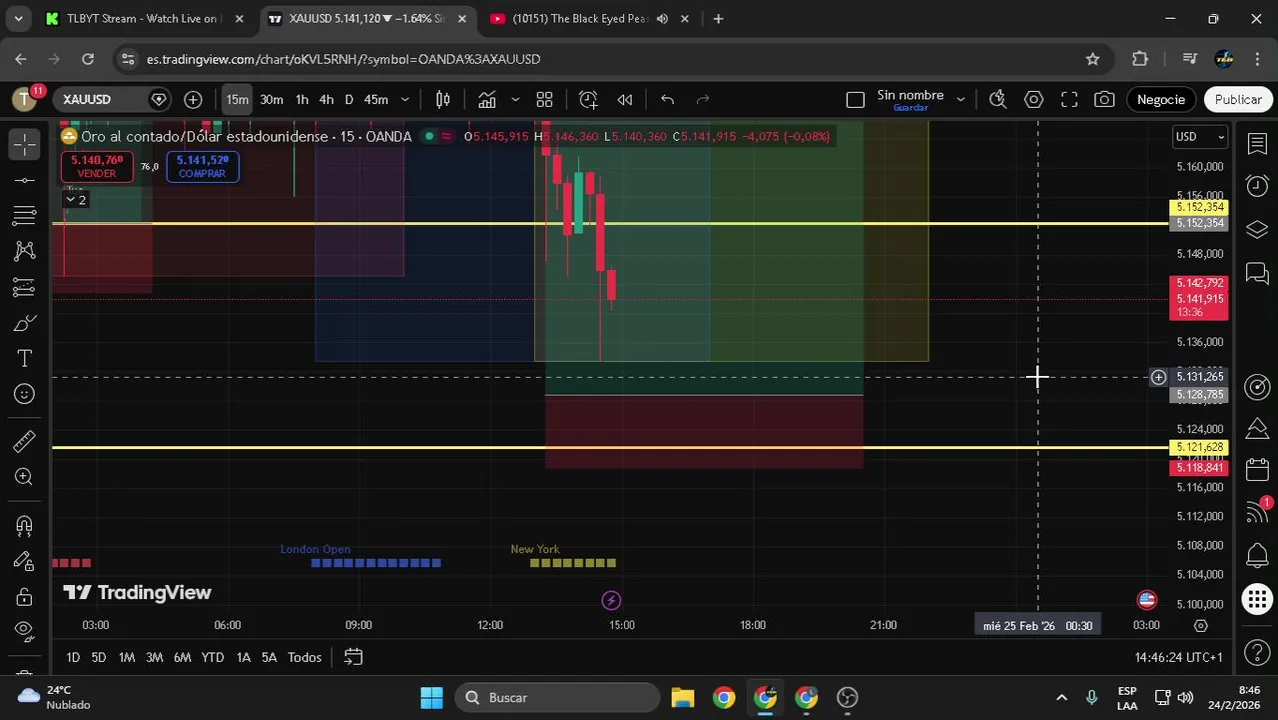Toggle lock all drawing tools
The width and height of the screenshot is (1278, 720).
point(25,597)
